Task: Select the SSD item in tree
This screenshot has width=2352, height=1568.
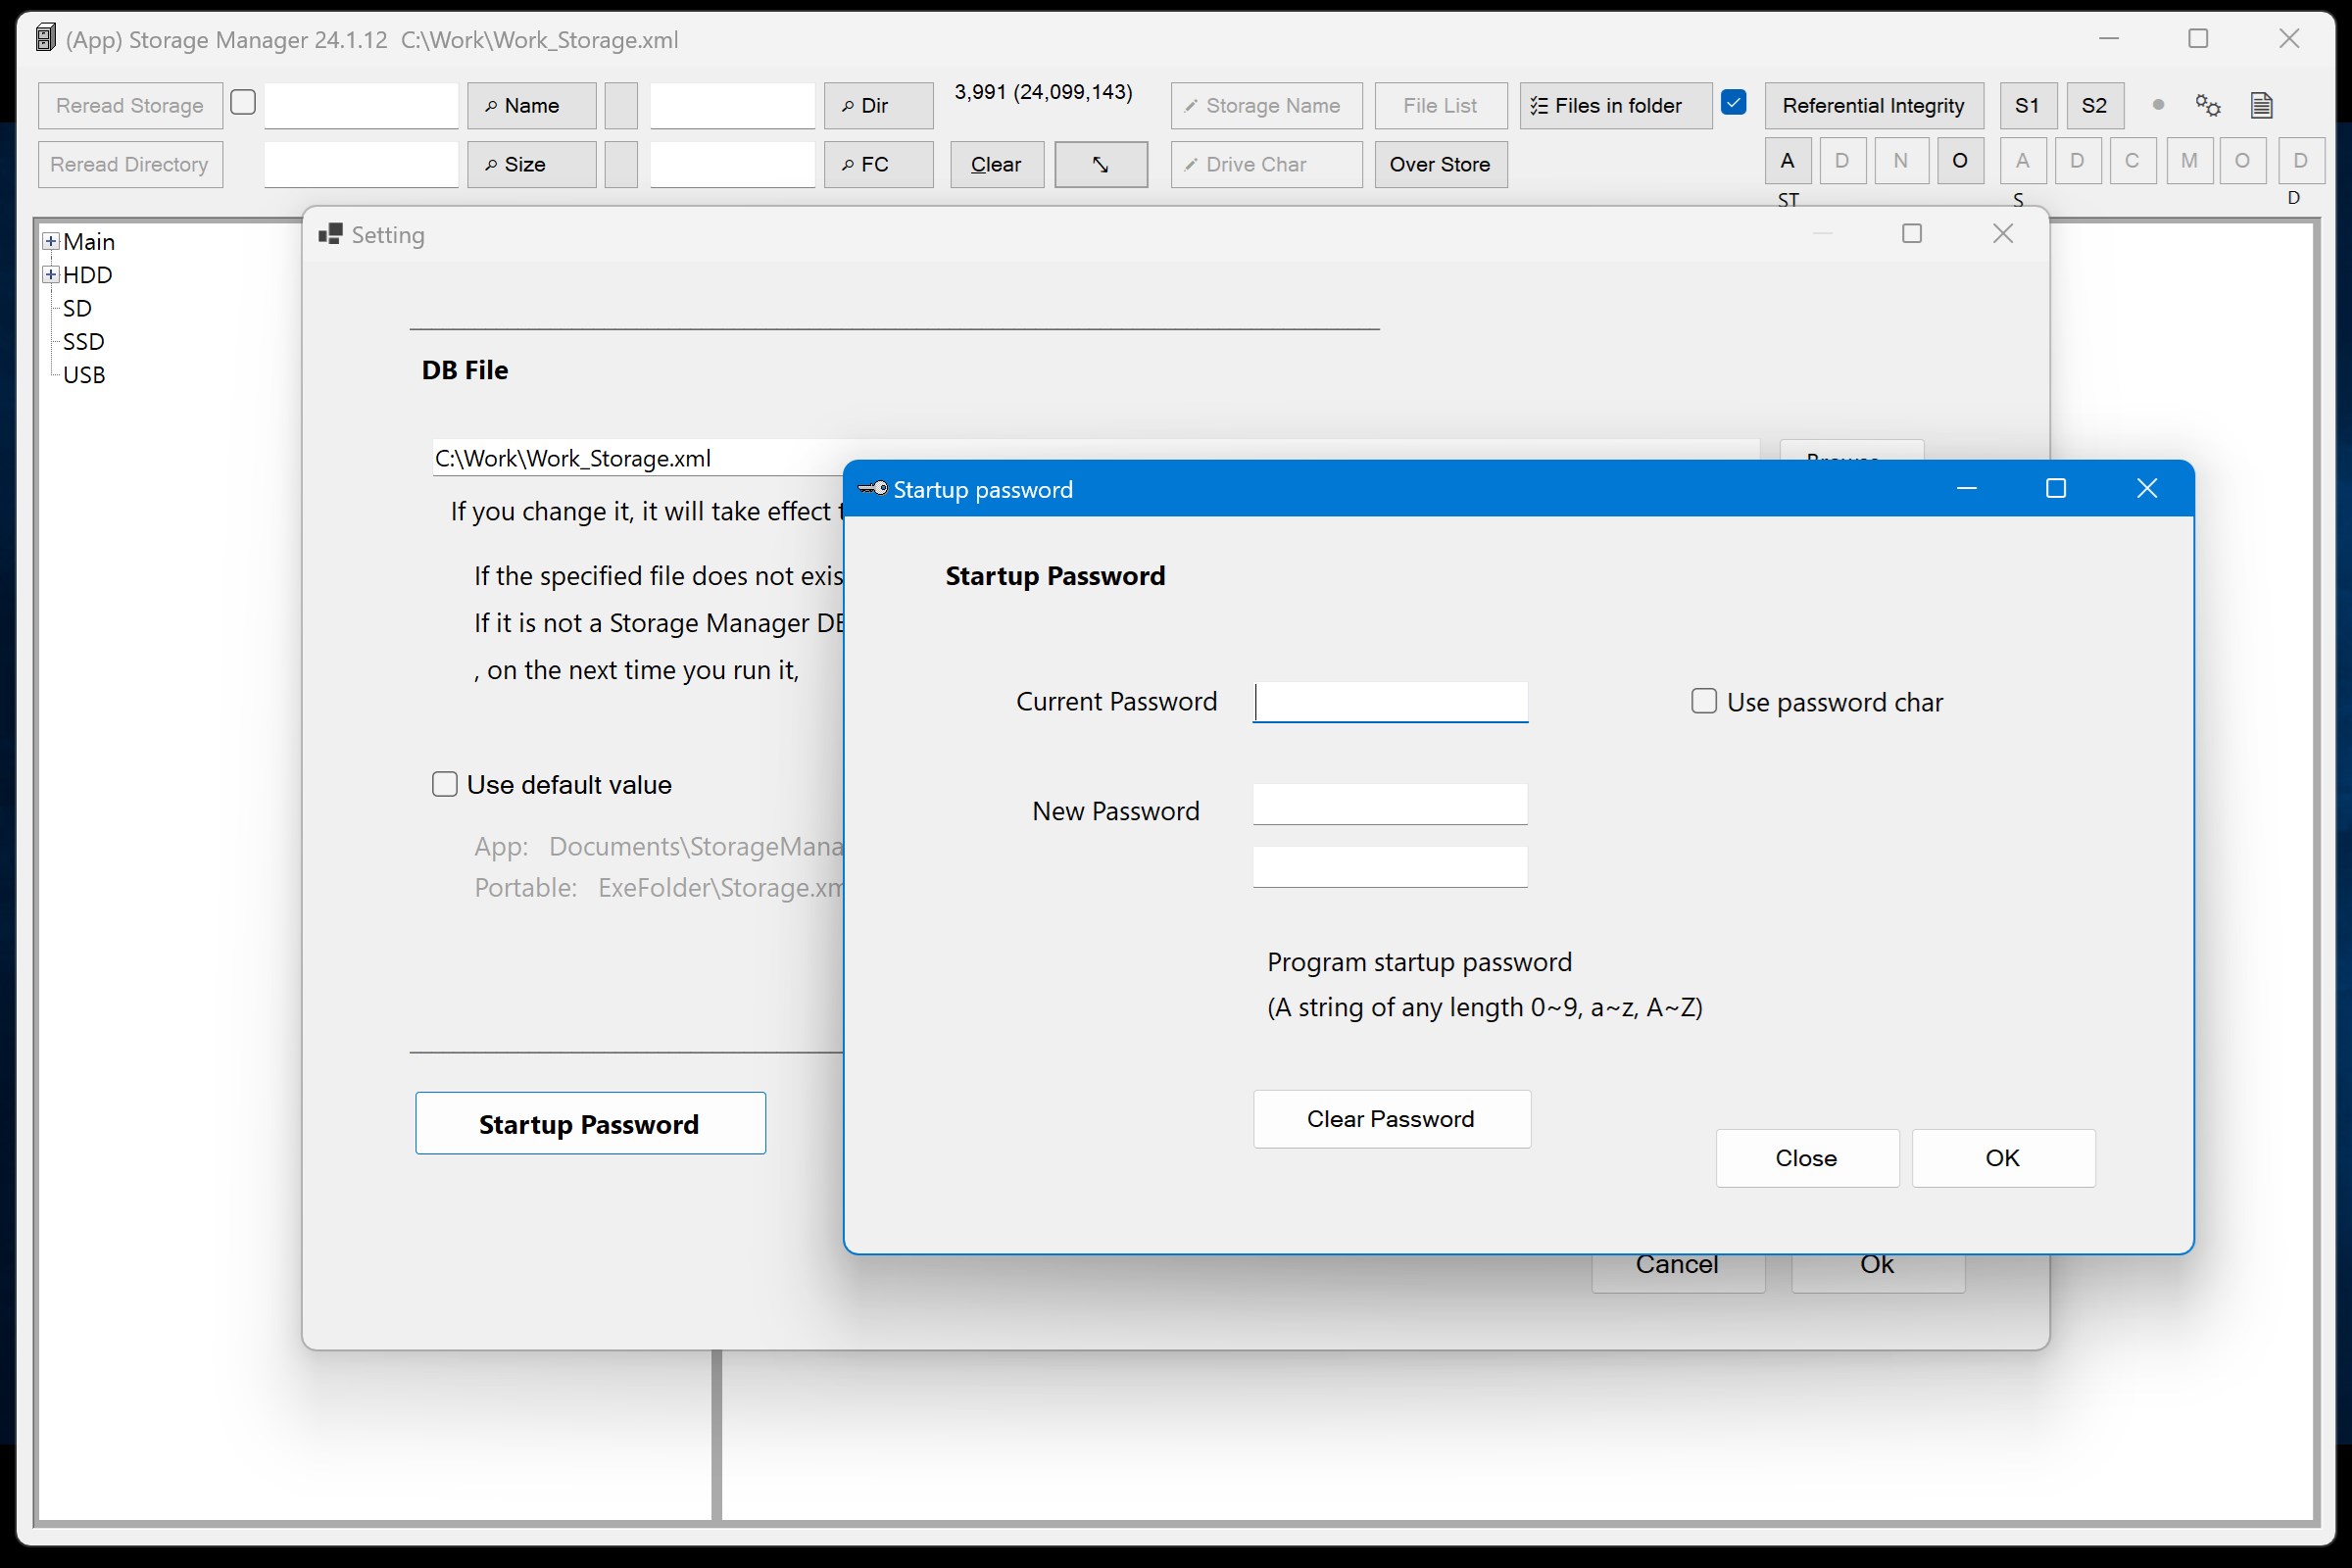Action: (x=83, y=342)
